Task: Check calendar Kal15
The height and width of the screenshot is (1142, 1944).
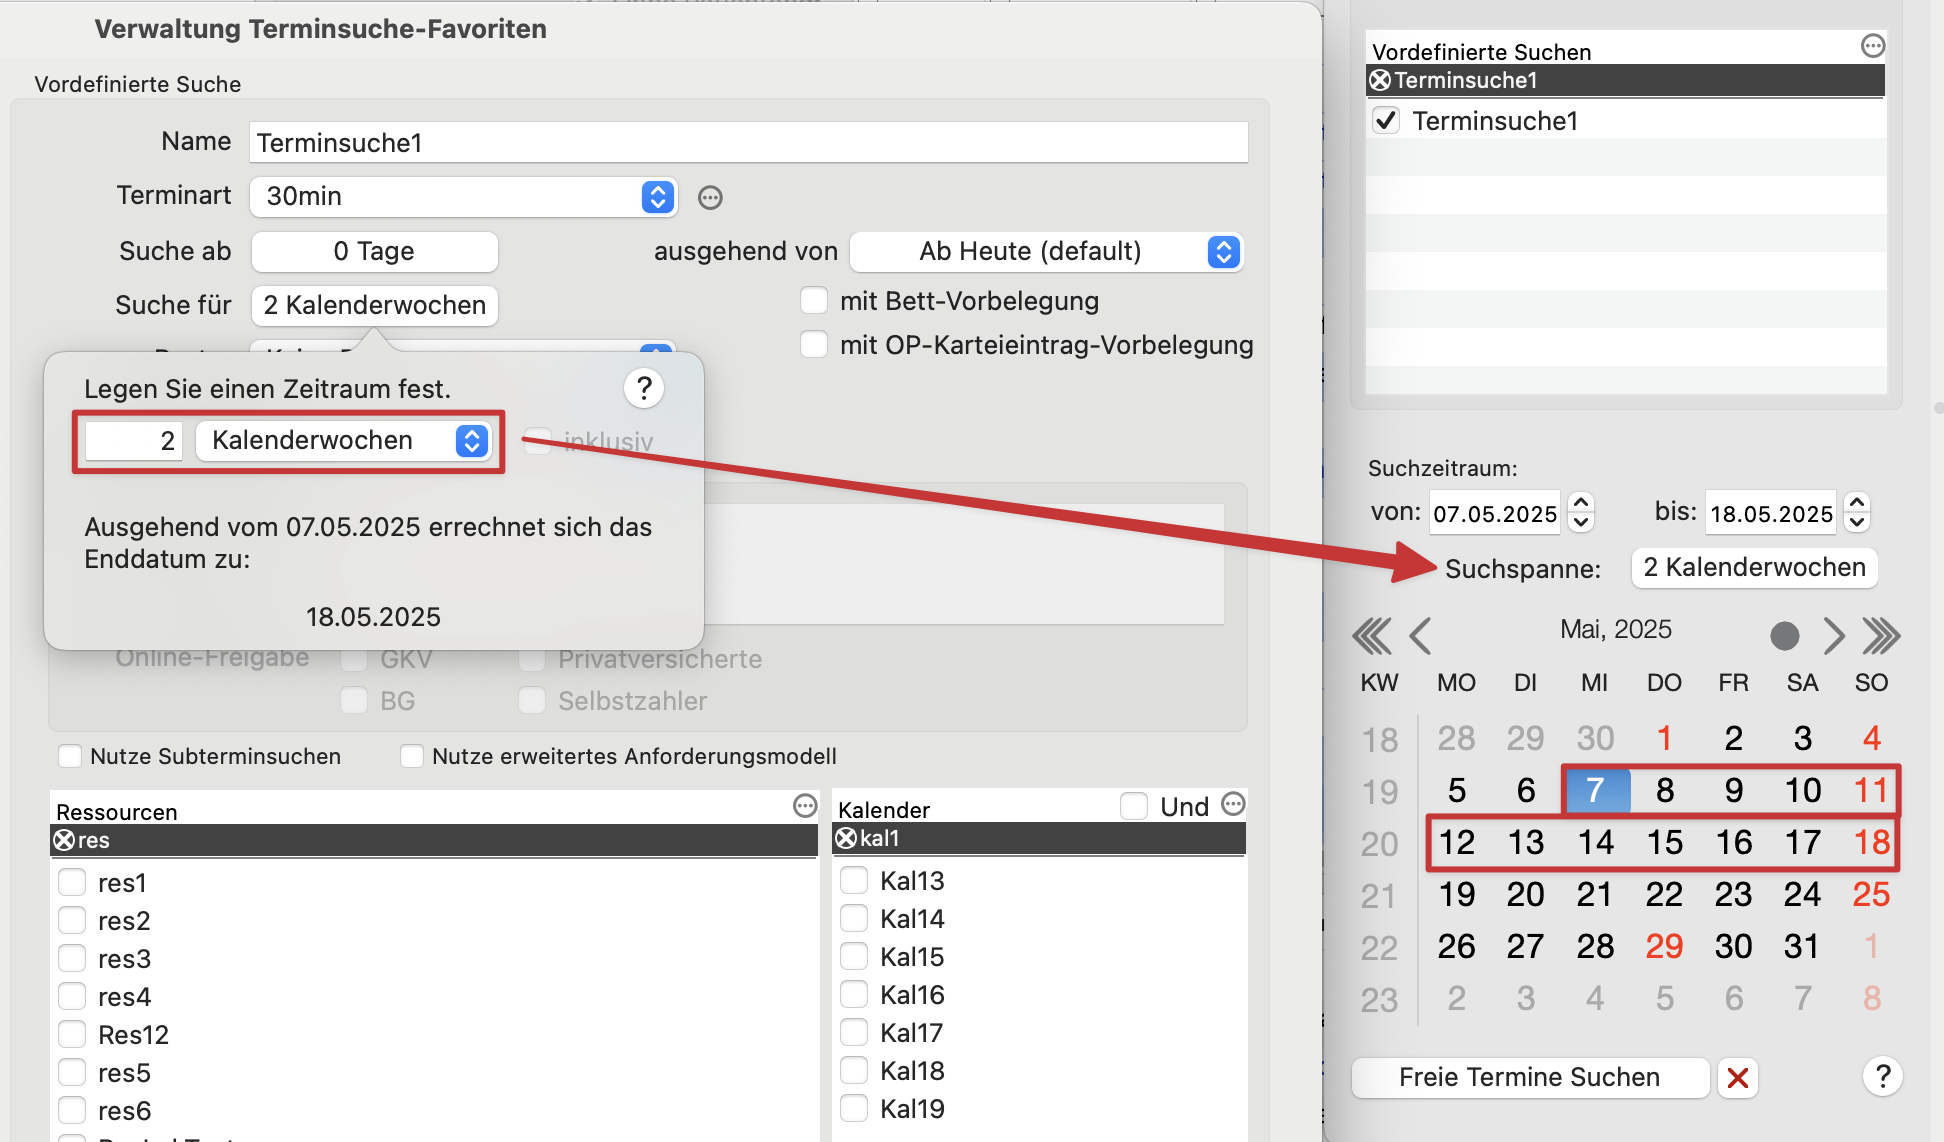Action: [x=854, y=956]
